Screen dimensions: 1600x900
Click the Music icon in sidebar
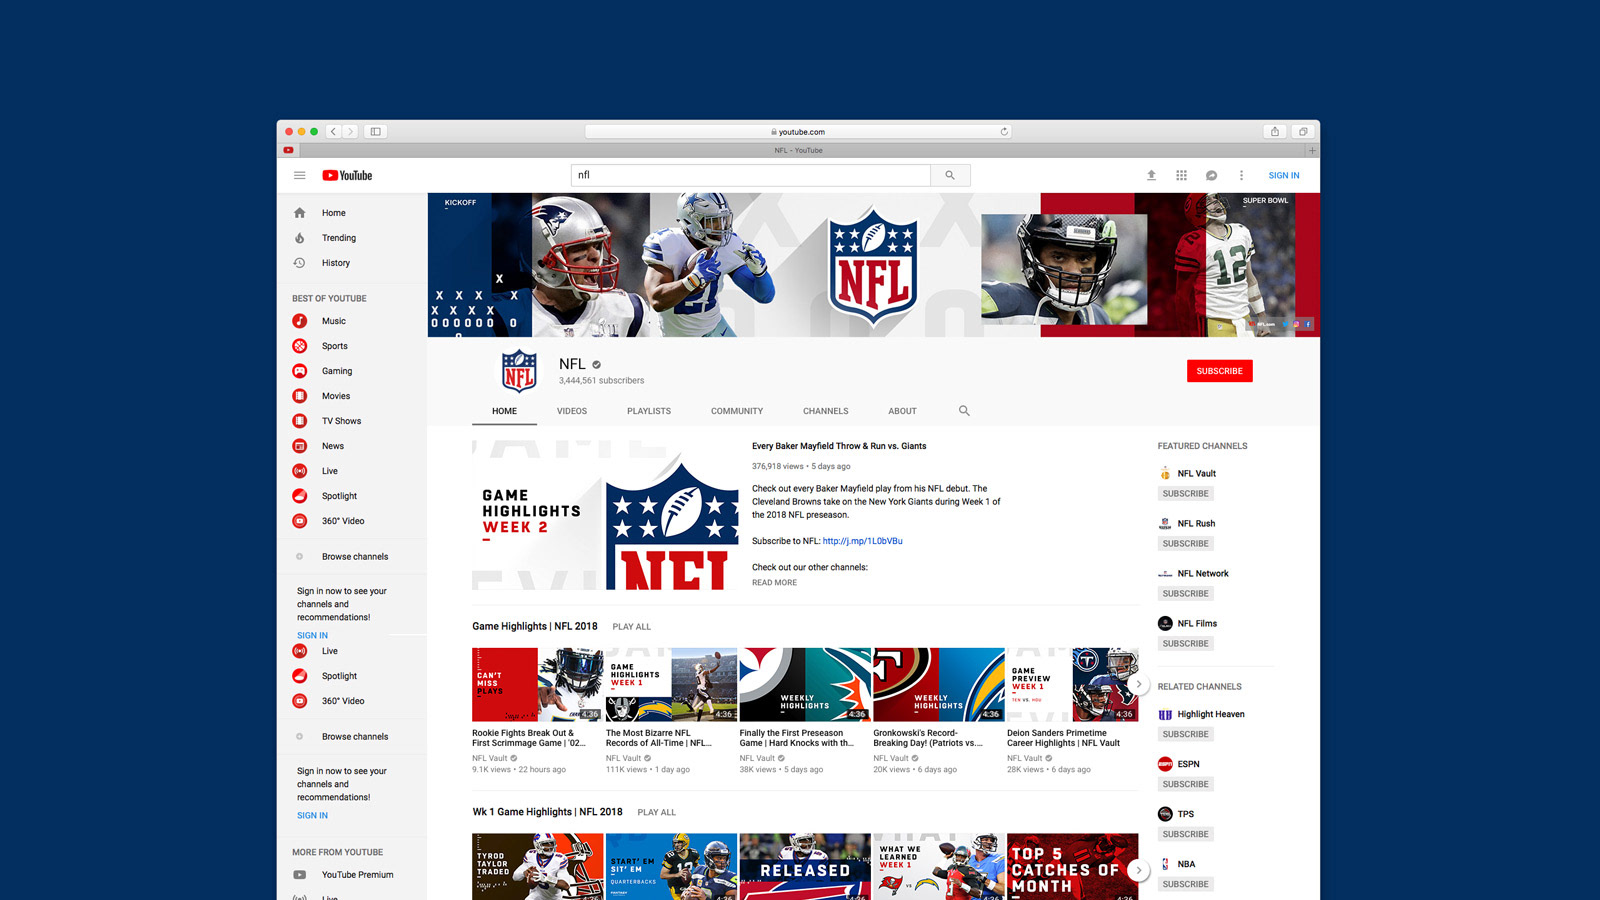[x=299, y=321]
